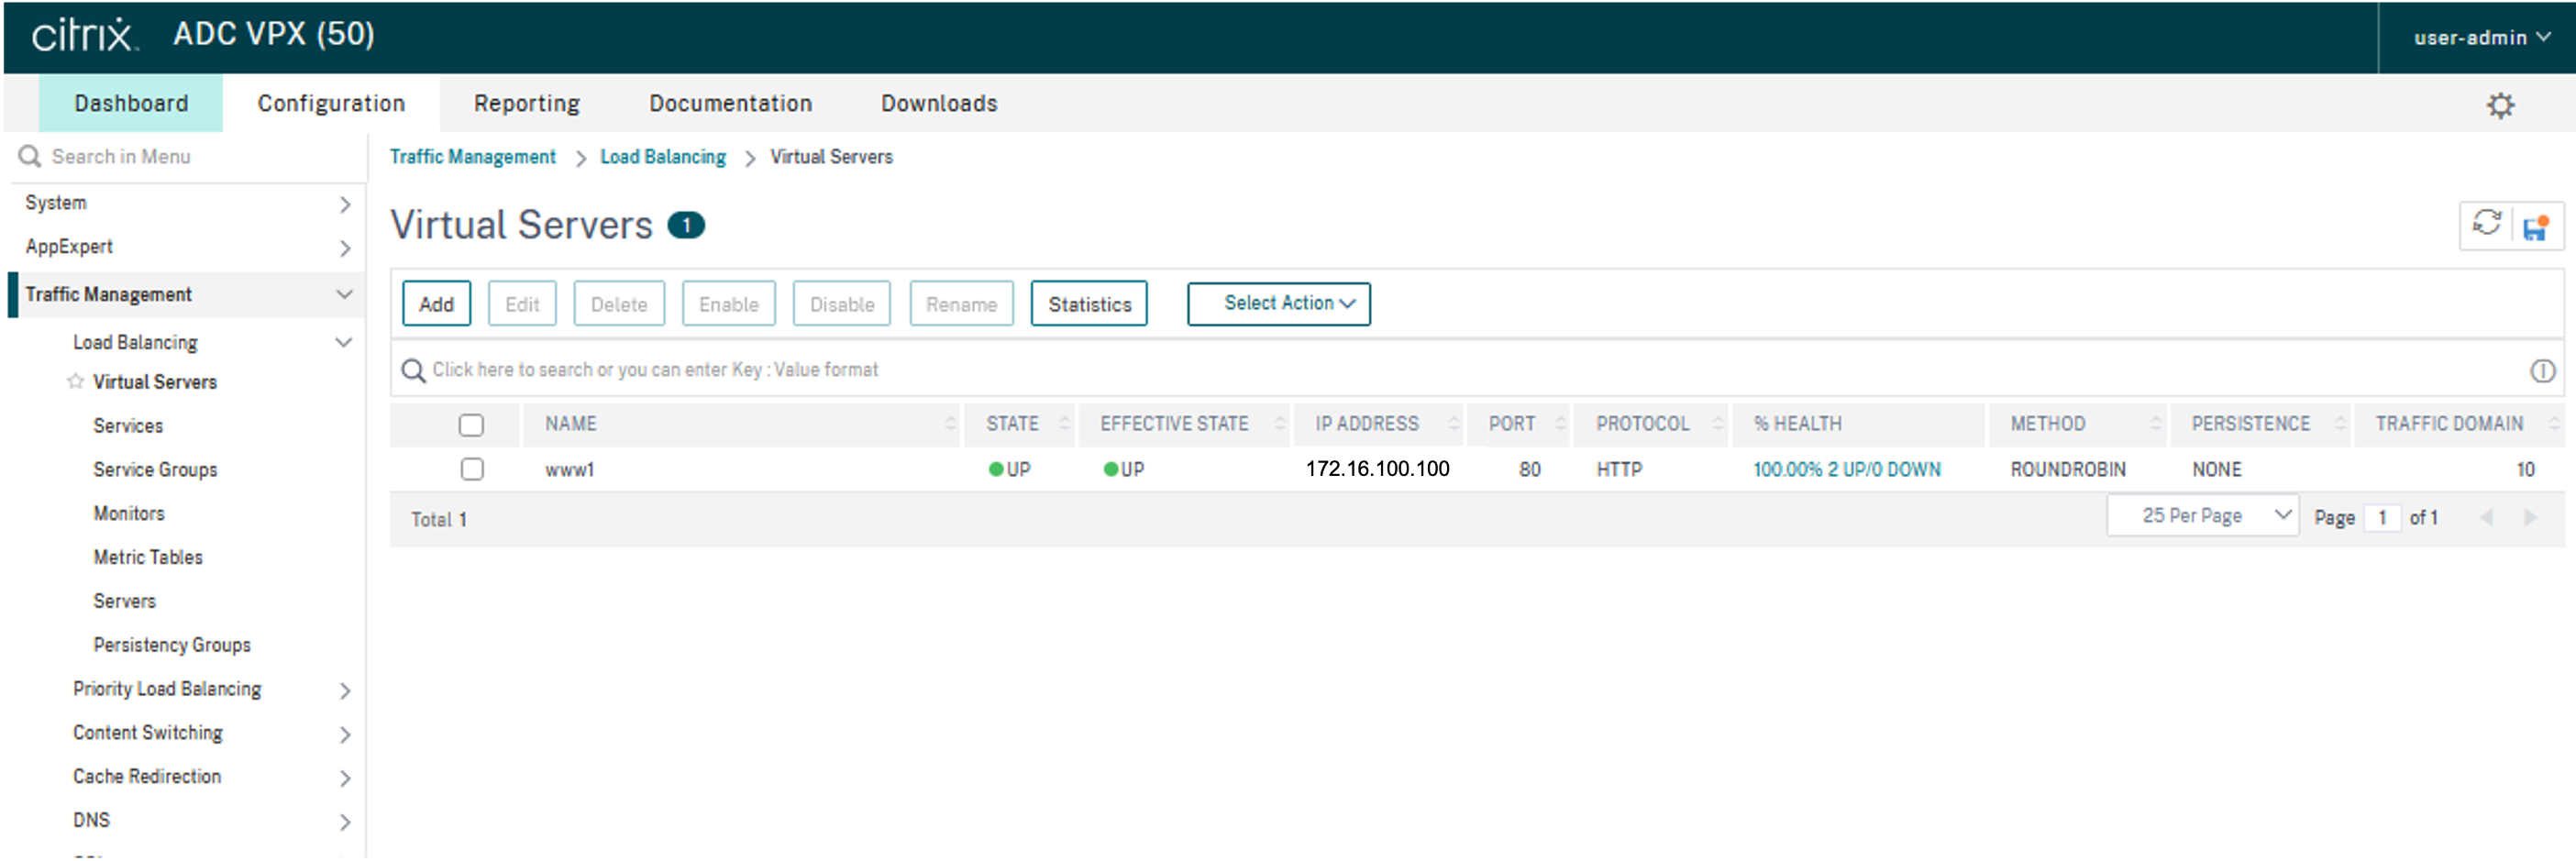Click the save configuration disk icon
This screenshot has width=2576, height=861.
(2535, 228)
